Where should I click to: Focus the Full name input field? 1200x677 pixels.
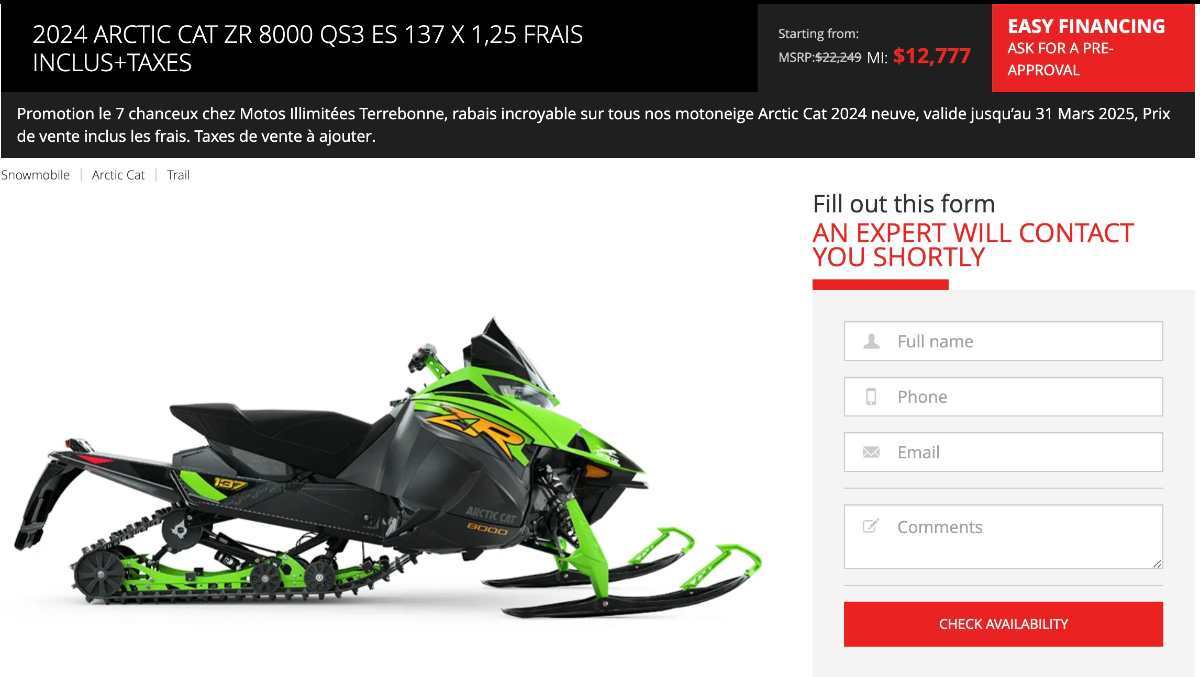pos(1003,341)
